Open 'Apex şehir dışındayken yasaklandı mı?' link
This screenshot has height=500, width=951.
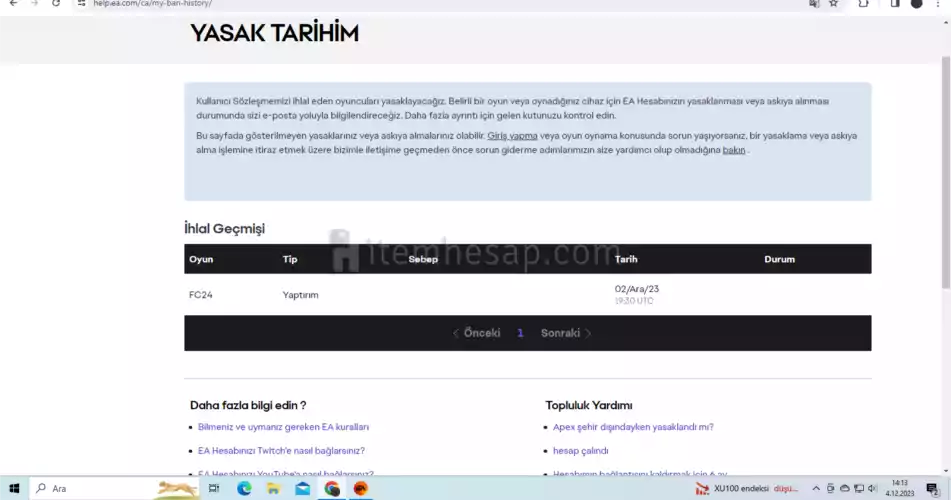pyautogui.click(x=633, y=427)
